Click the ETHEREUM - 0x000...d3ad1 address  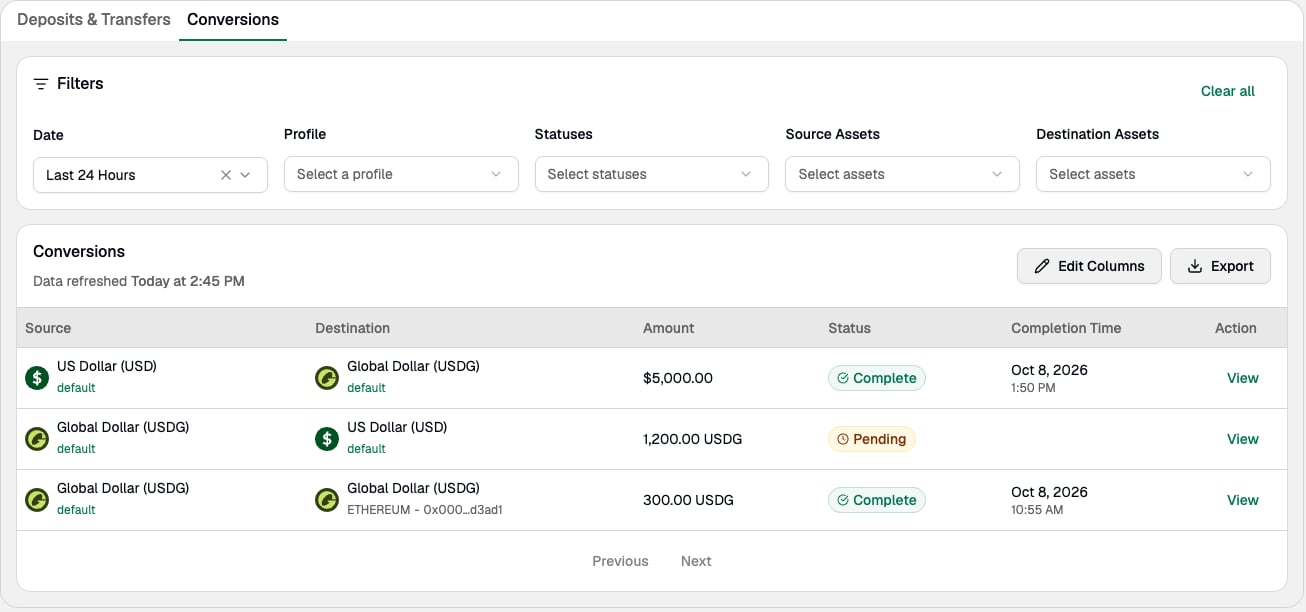(x=425, y=510)
